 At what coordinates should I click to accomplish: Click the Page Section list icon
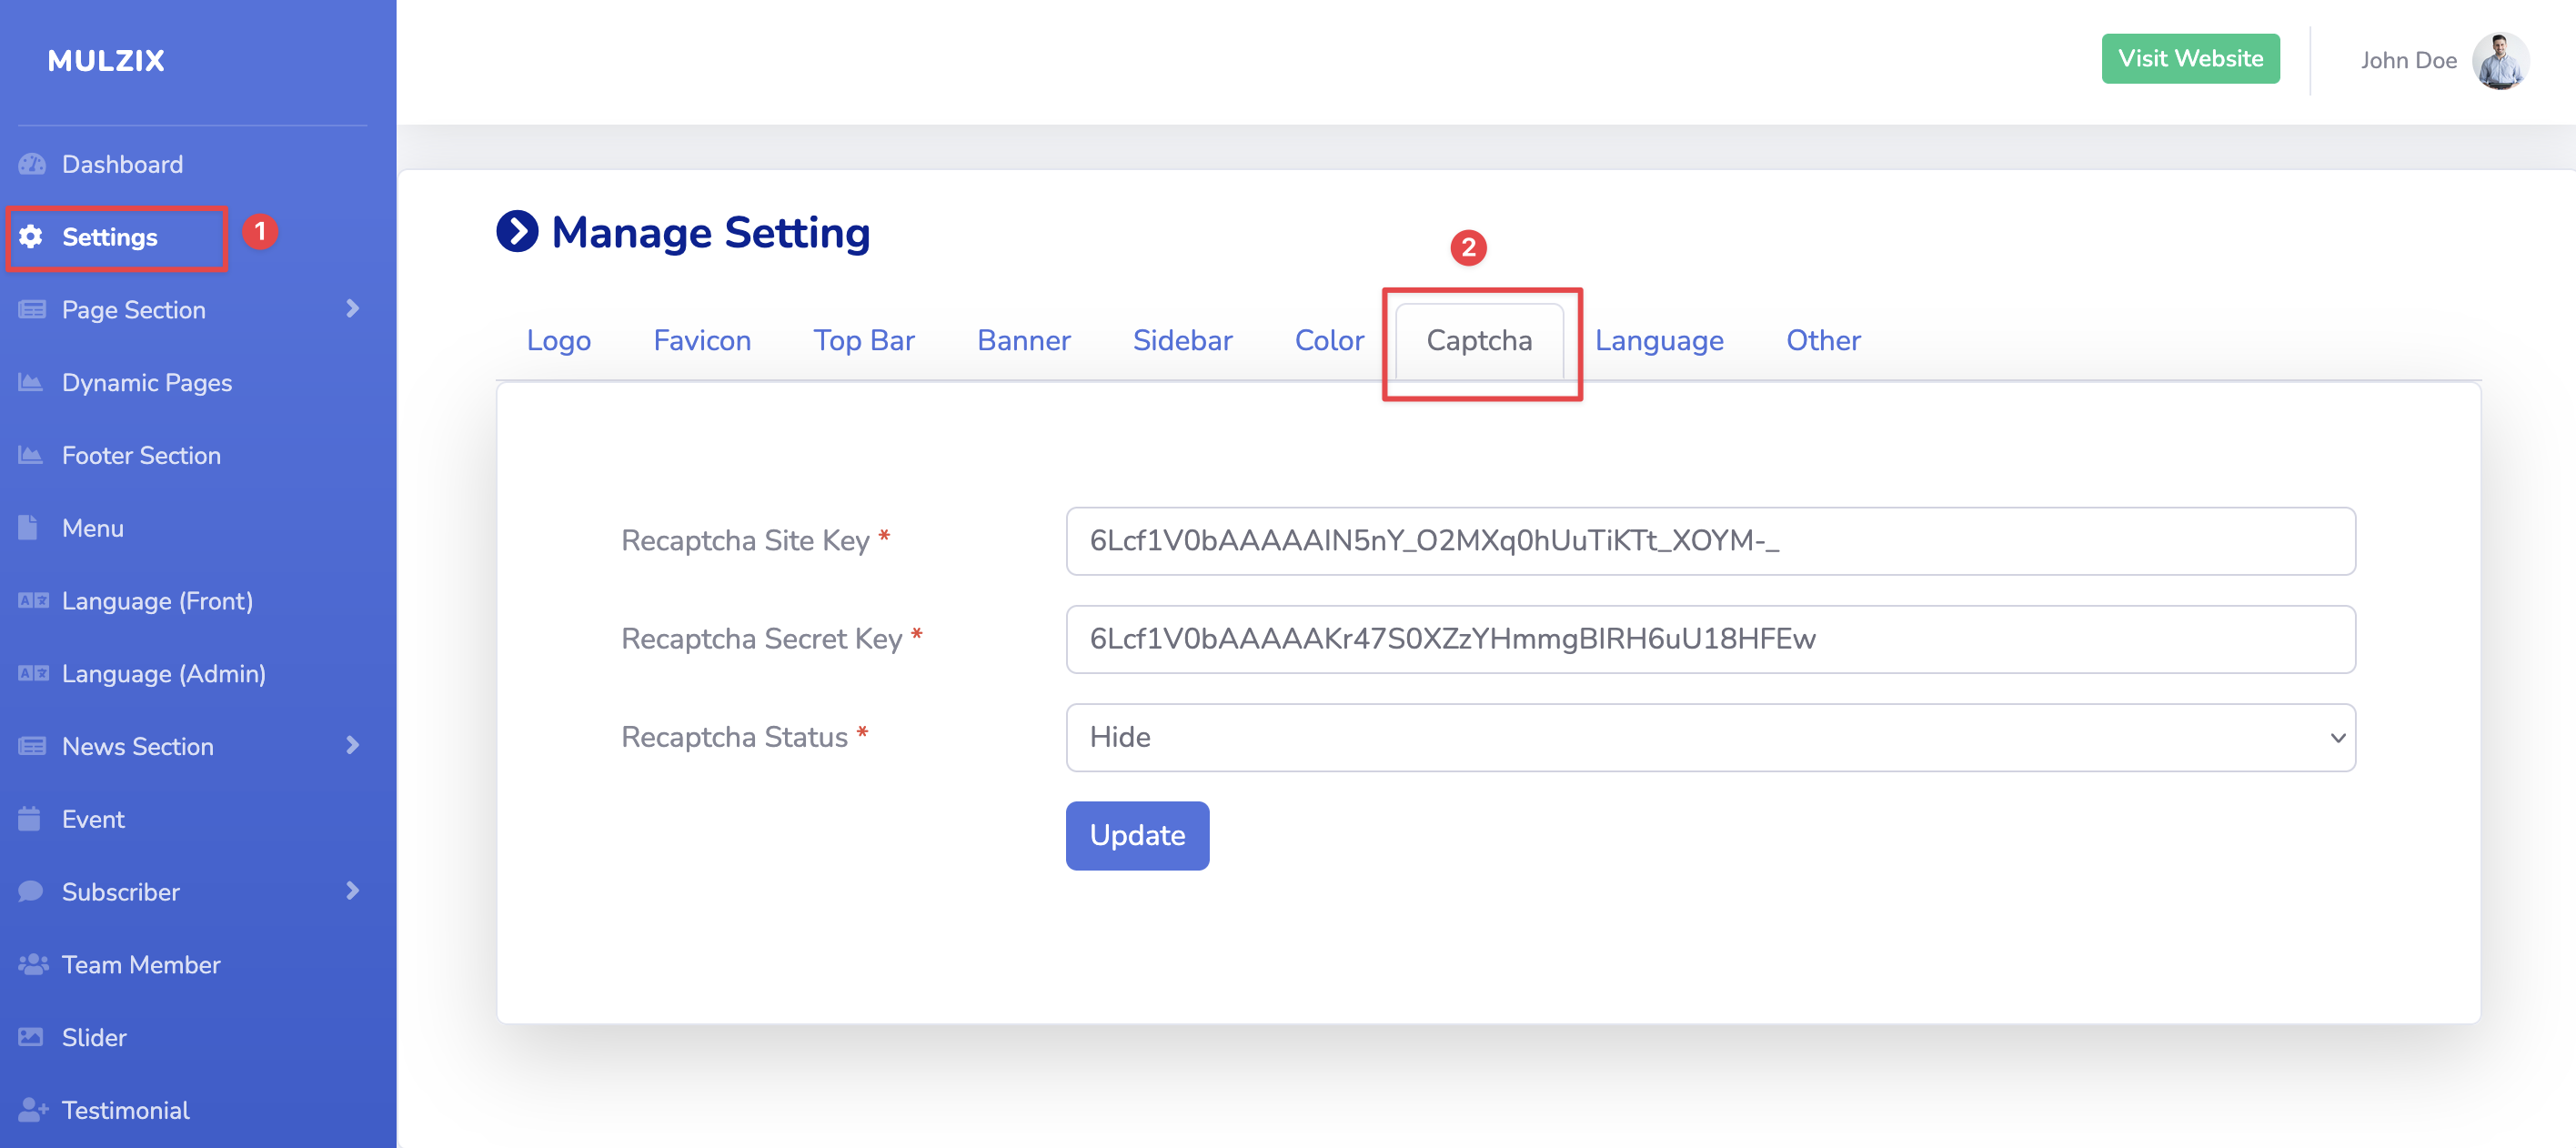(x=32, y=310)
